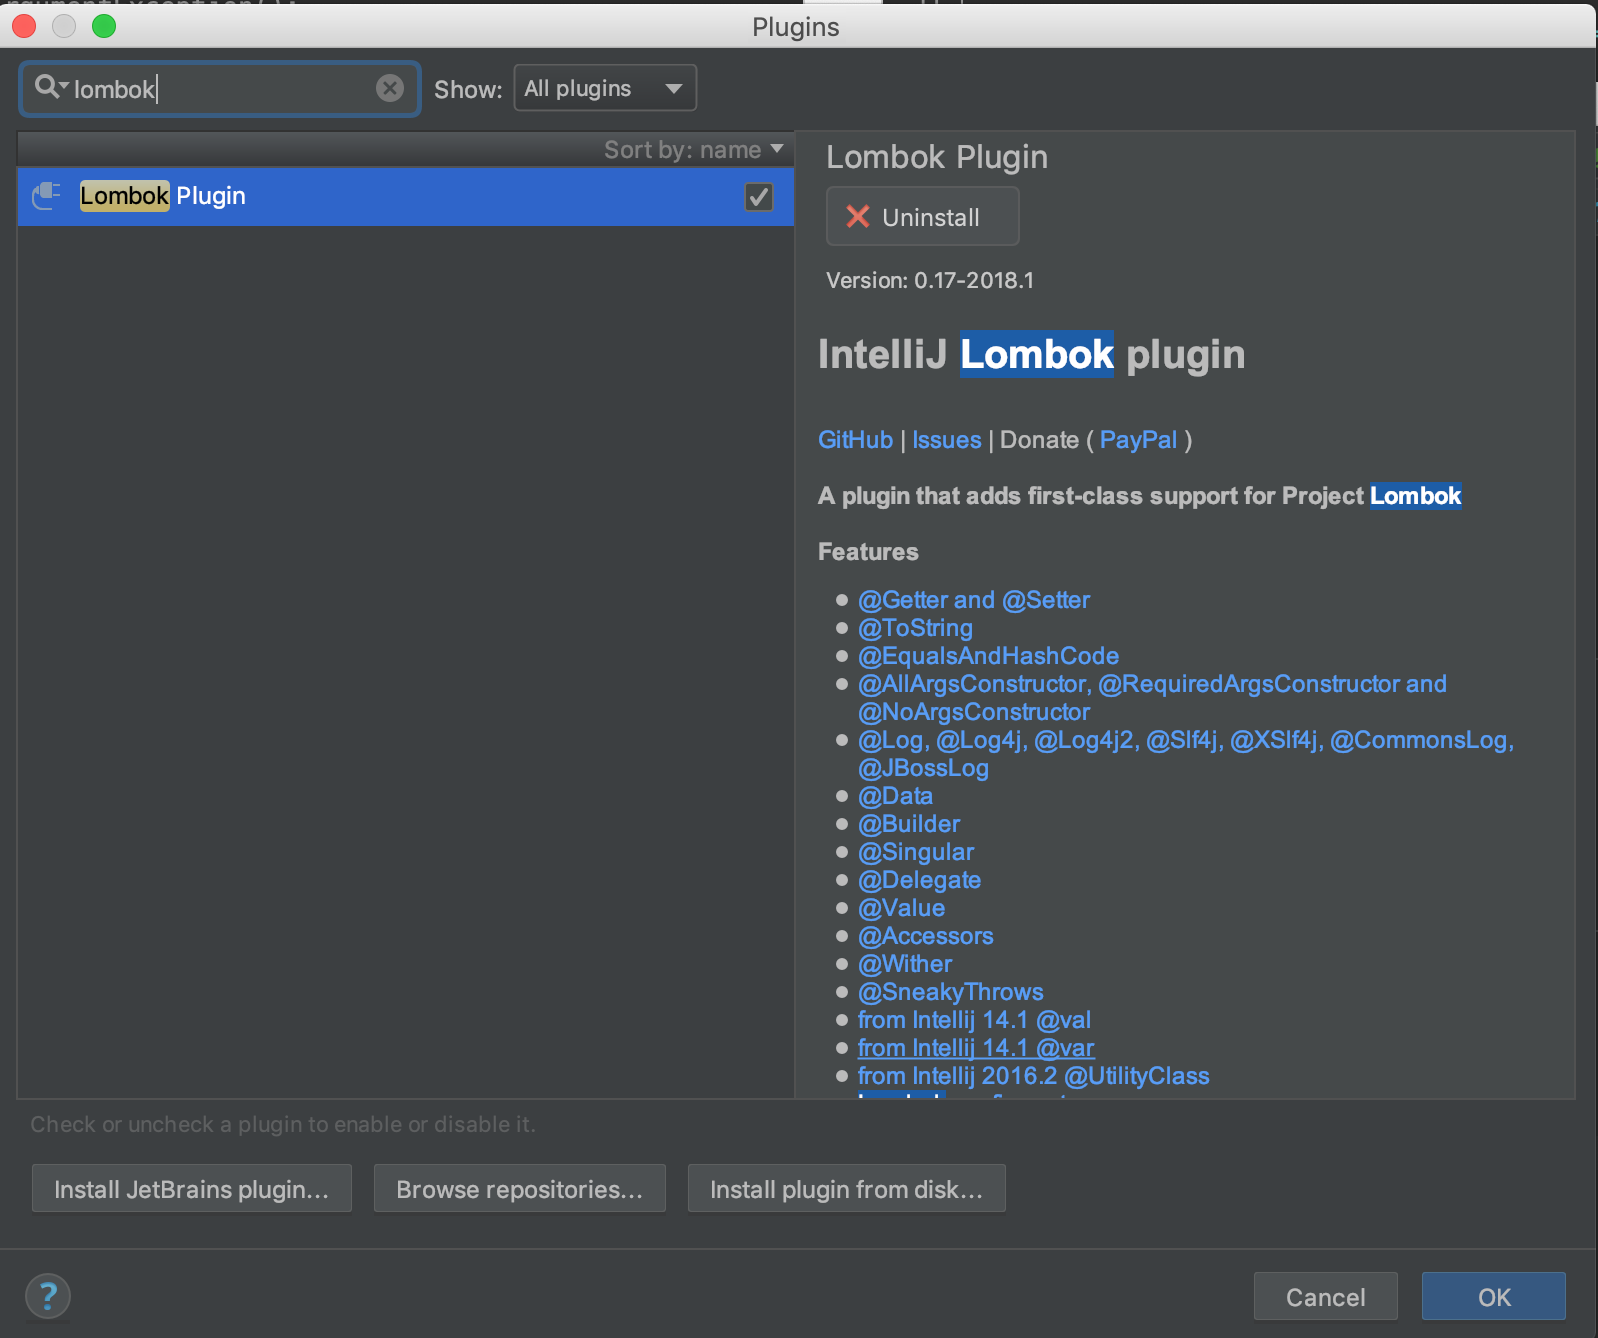This screenshot has height=1338, width=1598.
Task: Open the @Value link
Action: (x=901, y=908)
